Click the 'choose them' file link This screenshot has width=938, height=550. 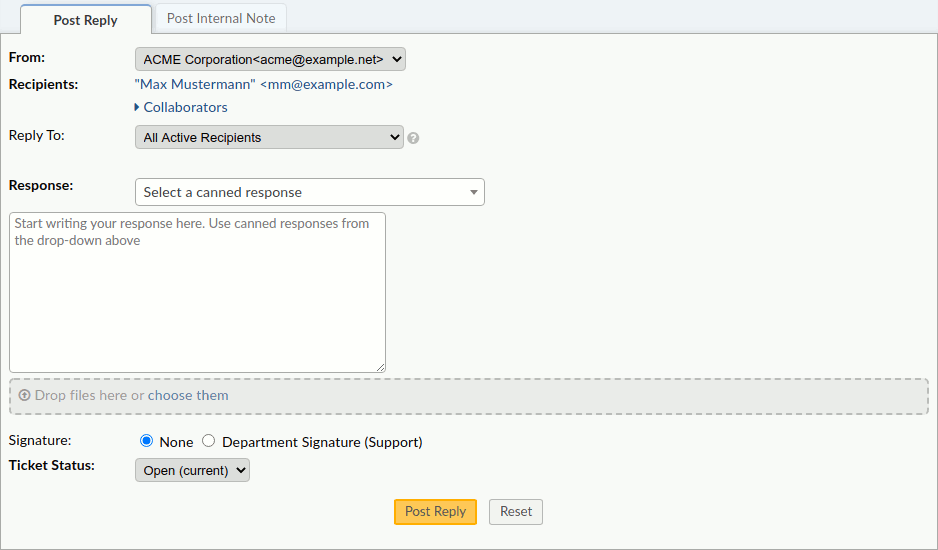[x=188, y=395]
